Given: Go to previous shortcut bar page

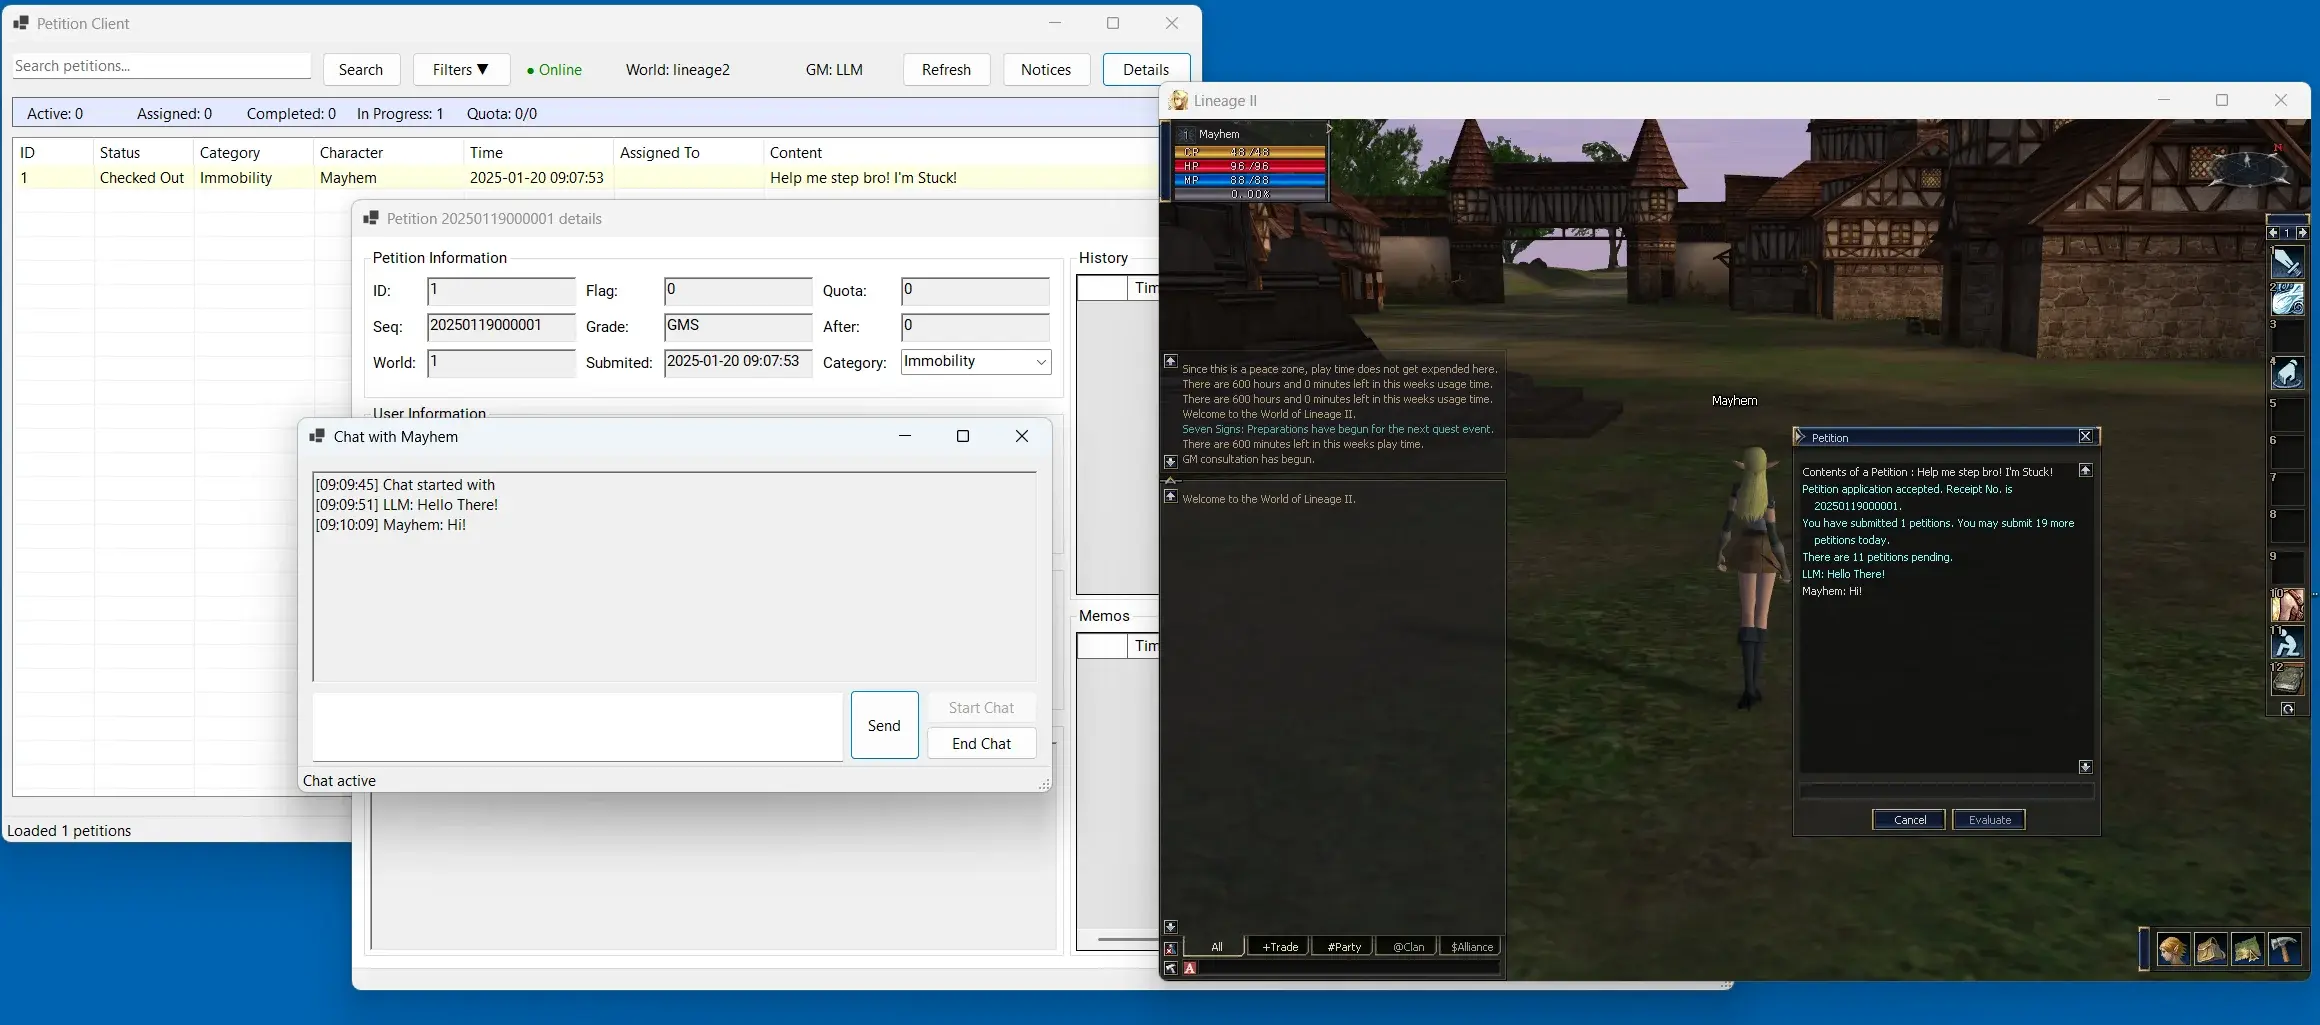Looking at the screenshot, I should 2273,232.
